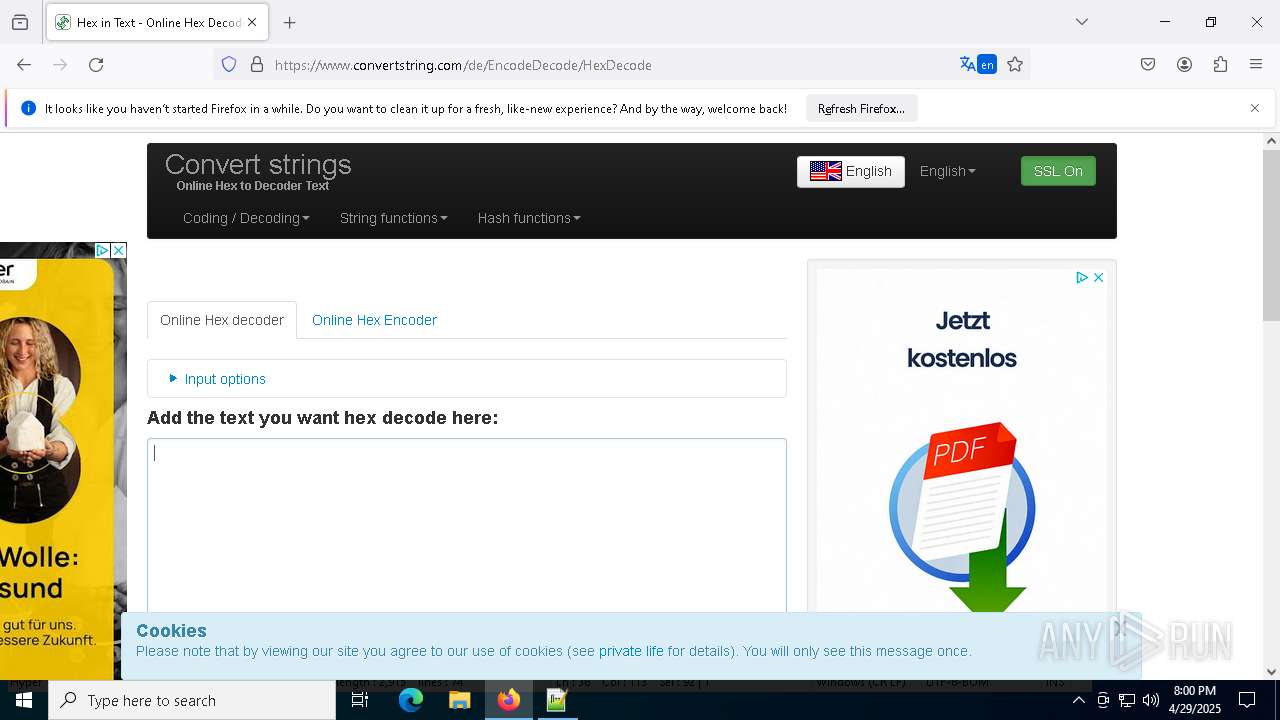The height and width of the screenshot is (720, 1280).
Task: Translate this page icon
Action: [x=978, y=65]
